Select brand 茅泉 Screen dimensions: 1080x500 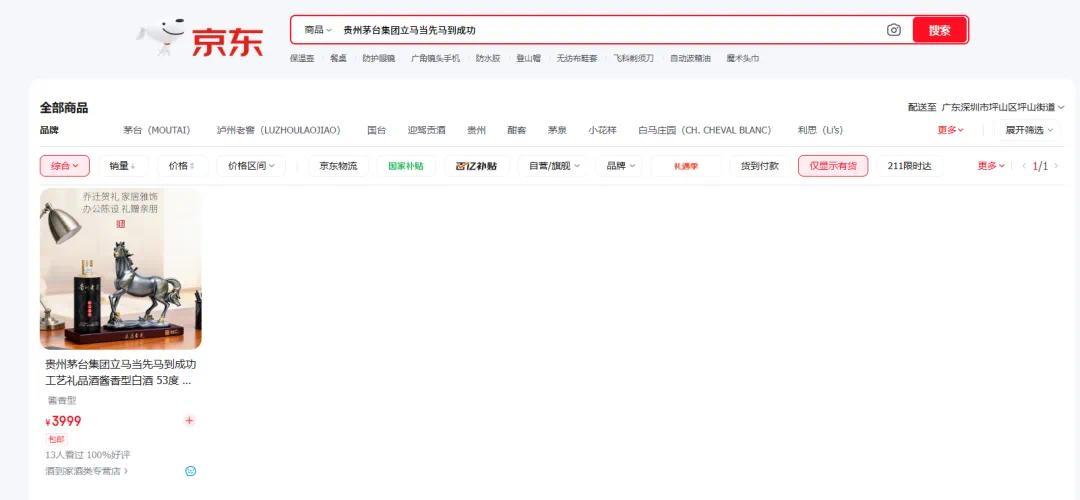[x=557, y=130]
